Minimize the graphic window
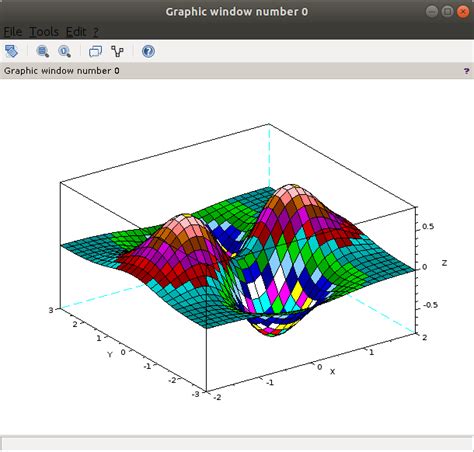 click(432, 12)
